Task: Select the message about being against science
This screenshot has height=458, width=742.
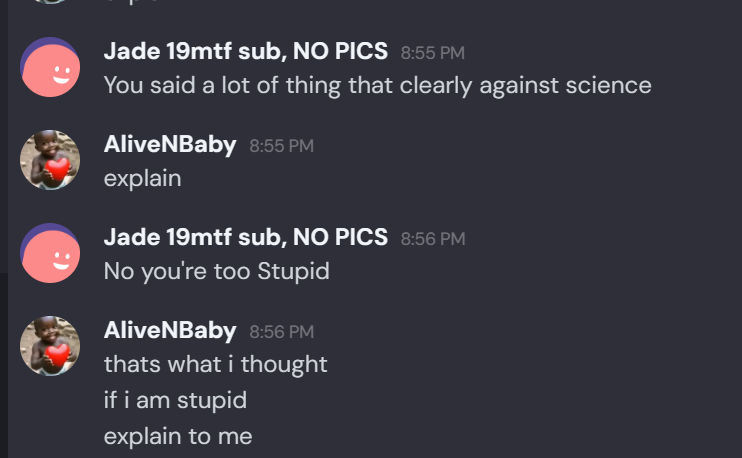Action: tap(377, 85)
